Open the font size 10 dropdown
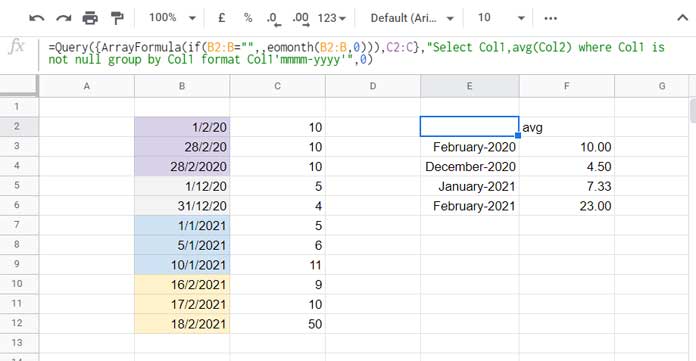696x361 pixels. pos(501,18)
